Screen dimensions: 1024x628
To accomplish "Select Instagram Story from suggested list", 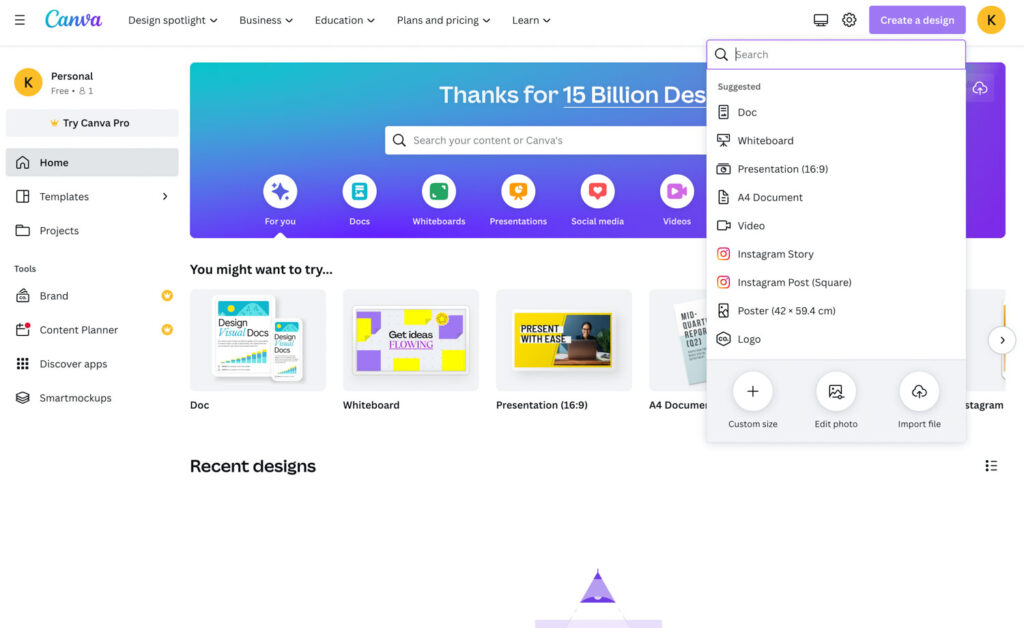I will click(775, 254).
